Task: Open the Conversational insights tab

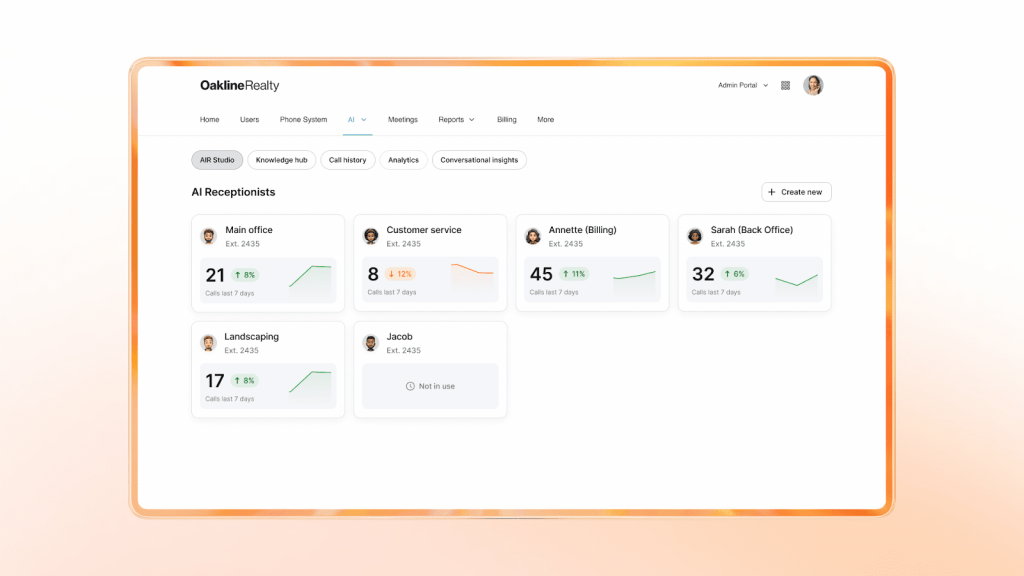Action: coord(478,160)
